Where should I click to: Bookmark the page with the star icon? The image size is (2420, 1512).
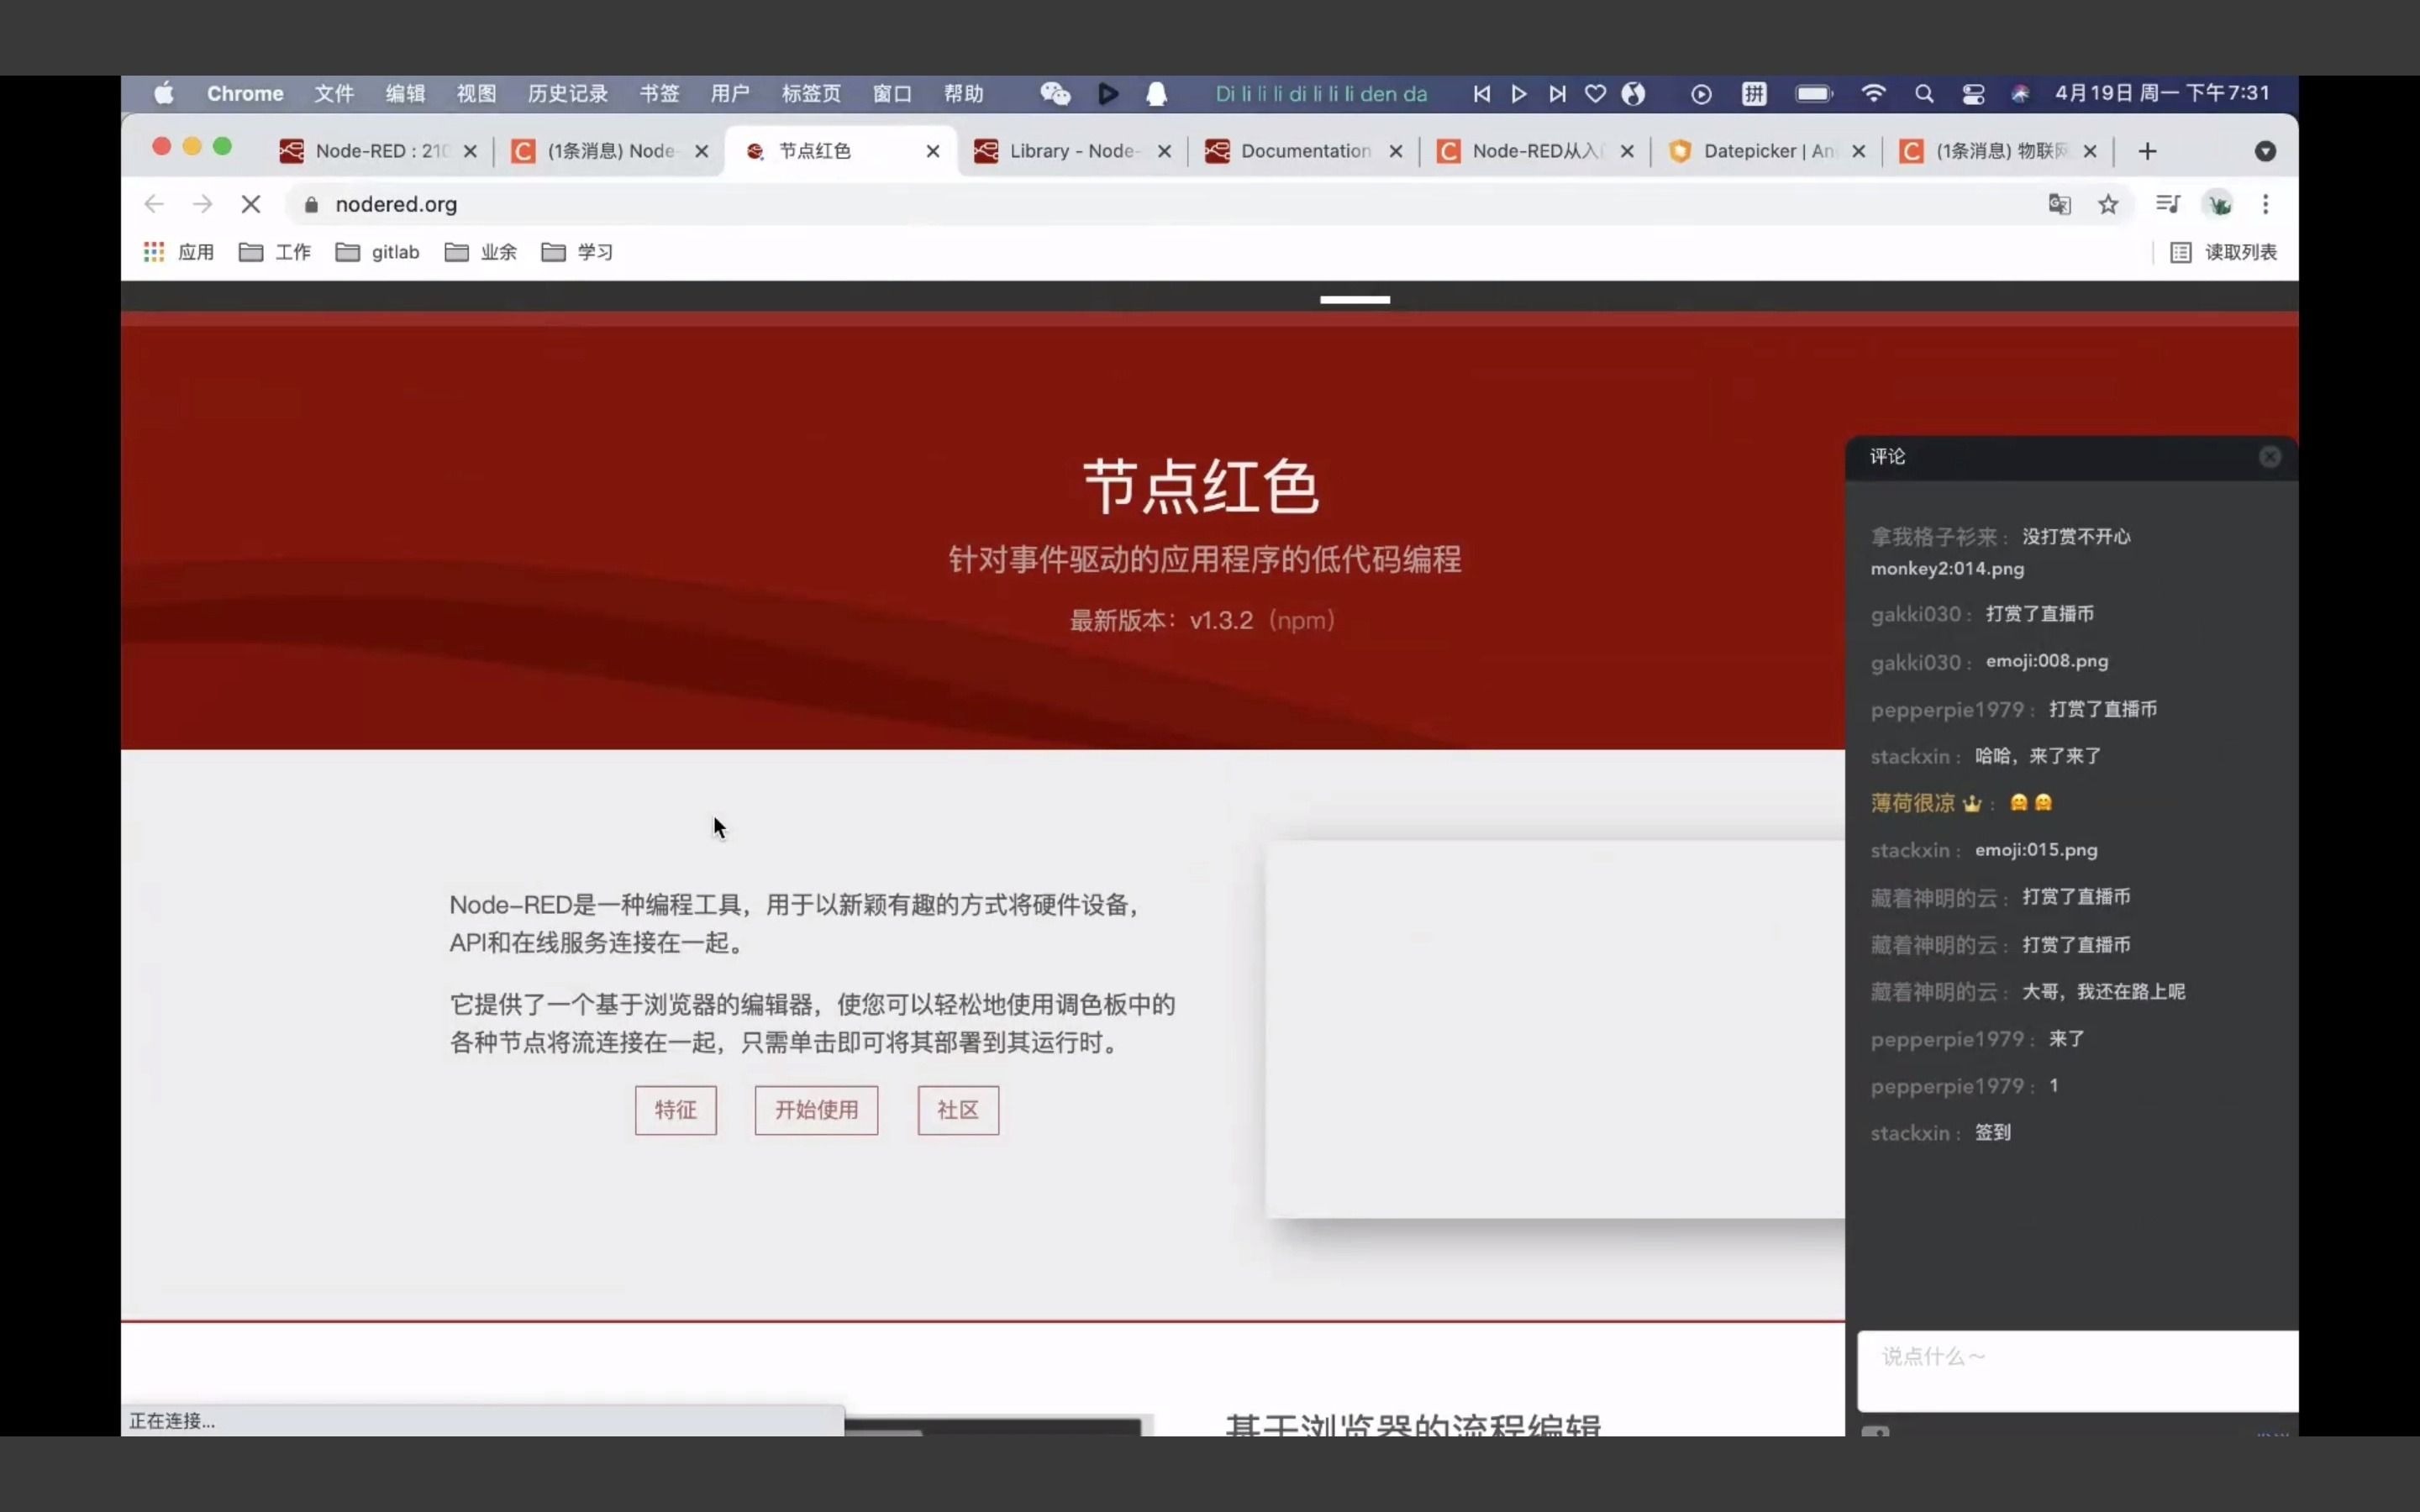pos(2110,204)
